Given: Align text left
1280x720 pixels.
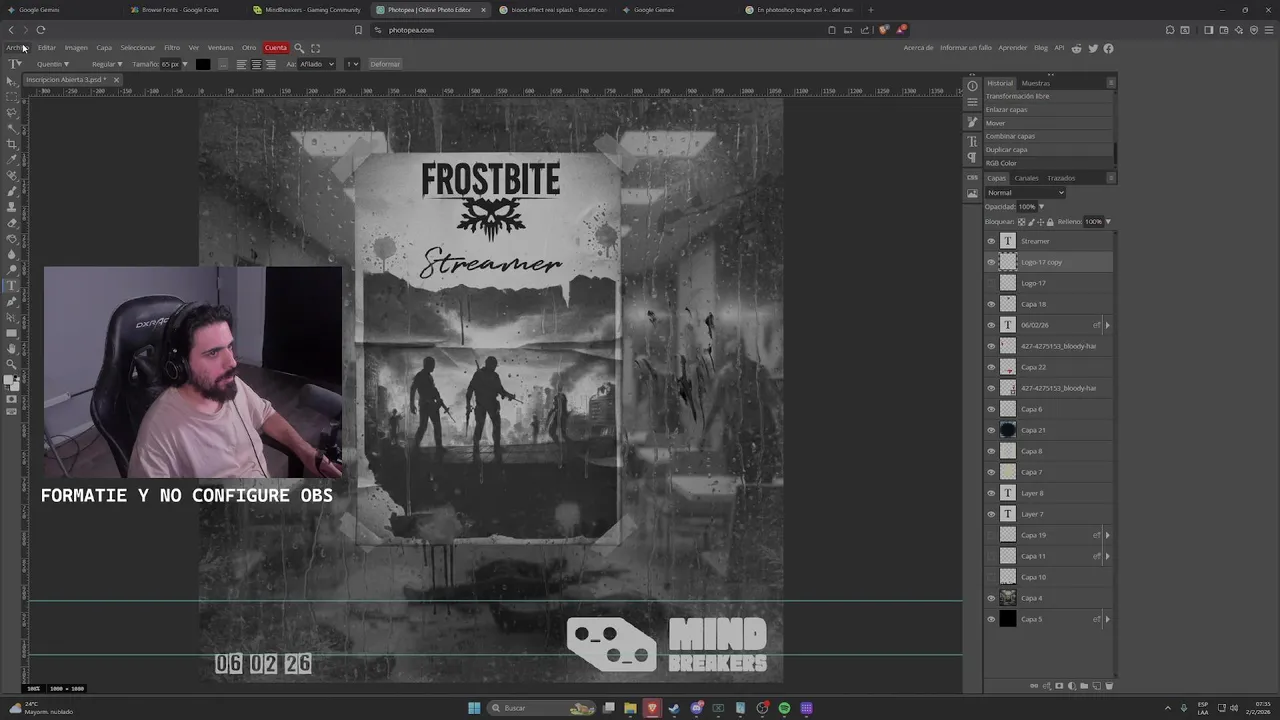Looking at the screenshot, I should pos(241,64).
